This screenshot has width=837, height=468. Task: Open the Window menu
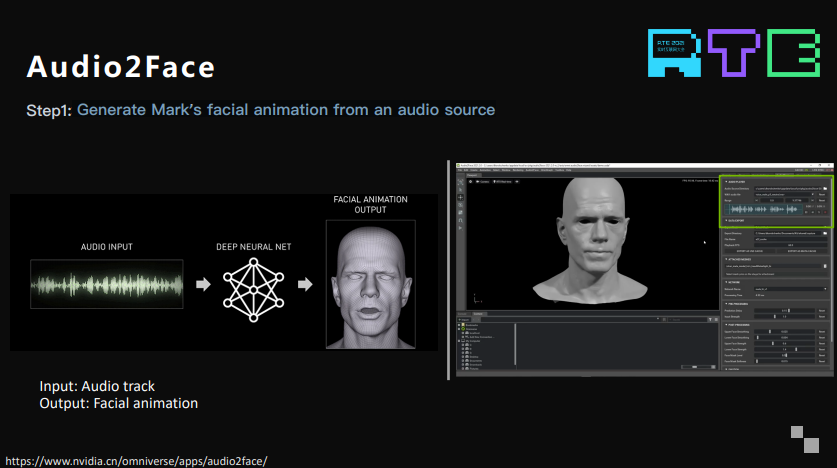tap(506, 170)
